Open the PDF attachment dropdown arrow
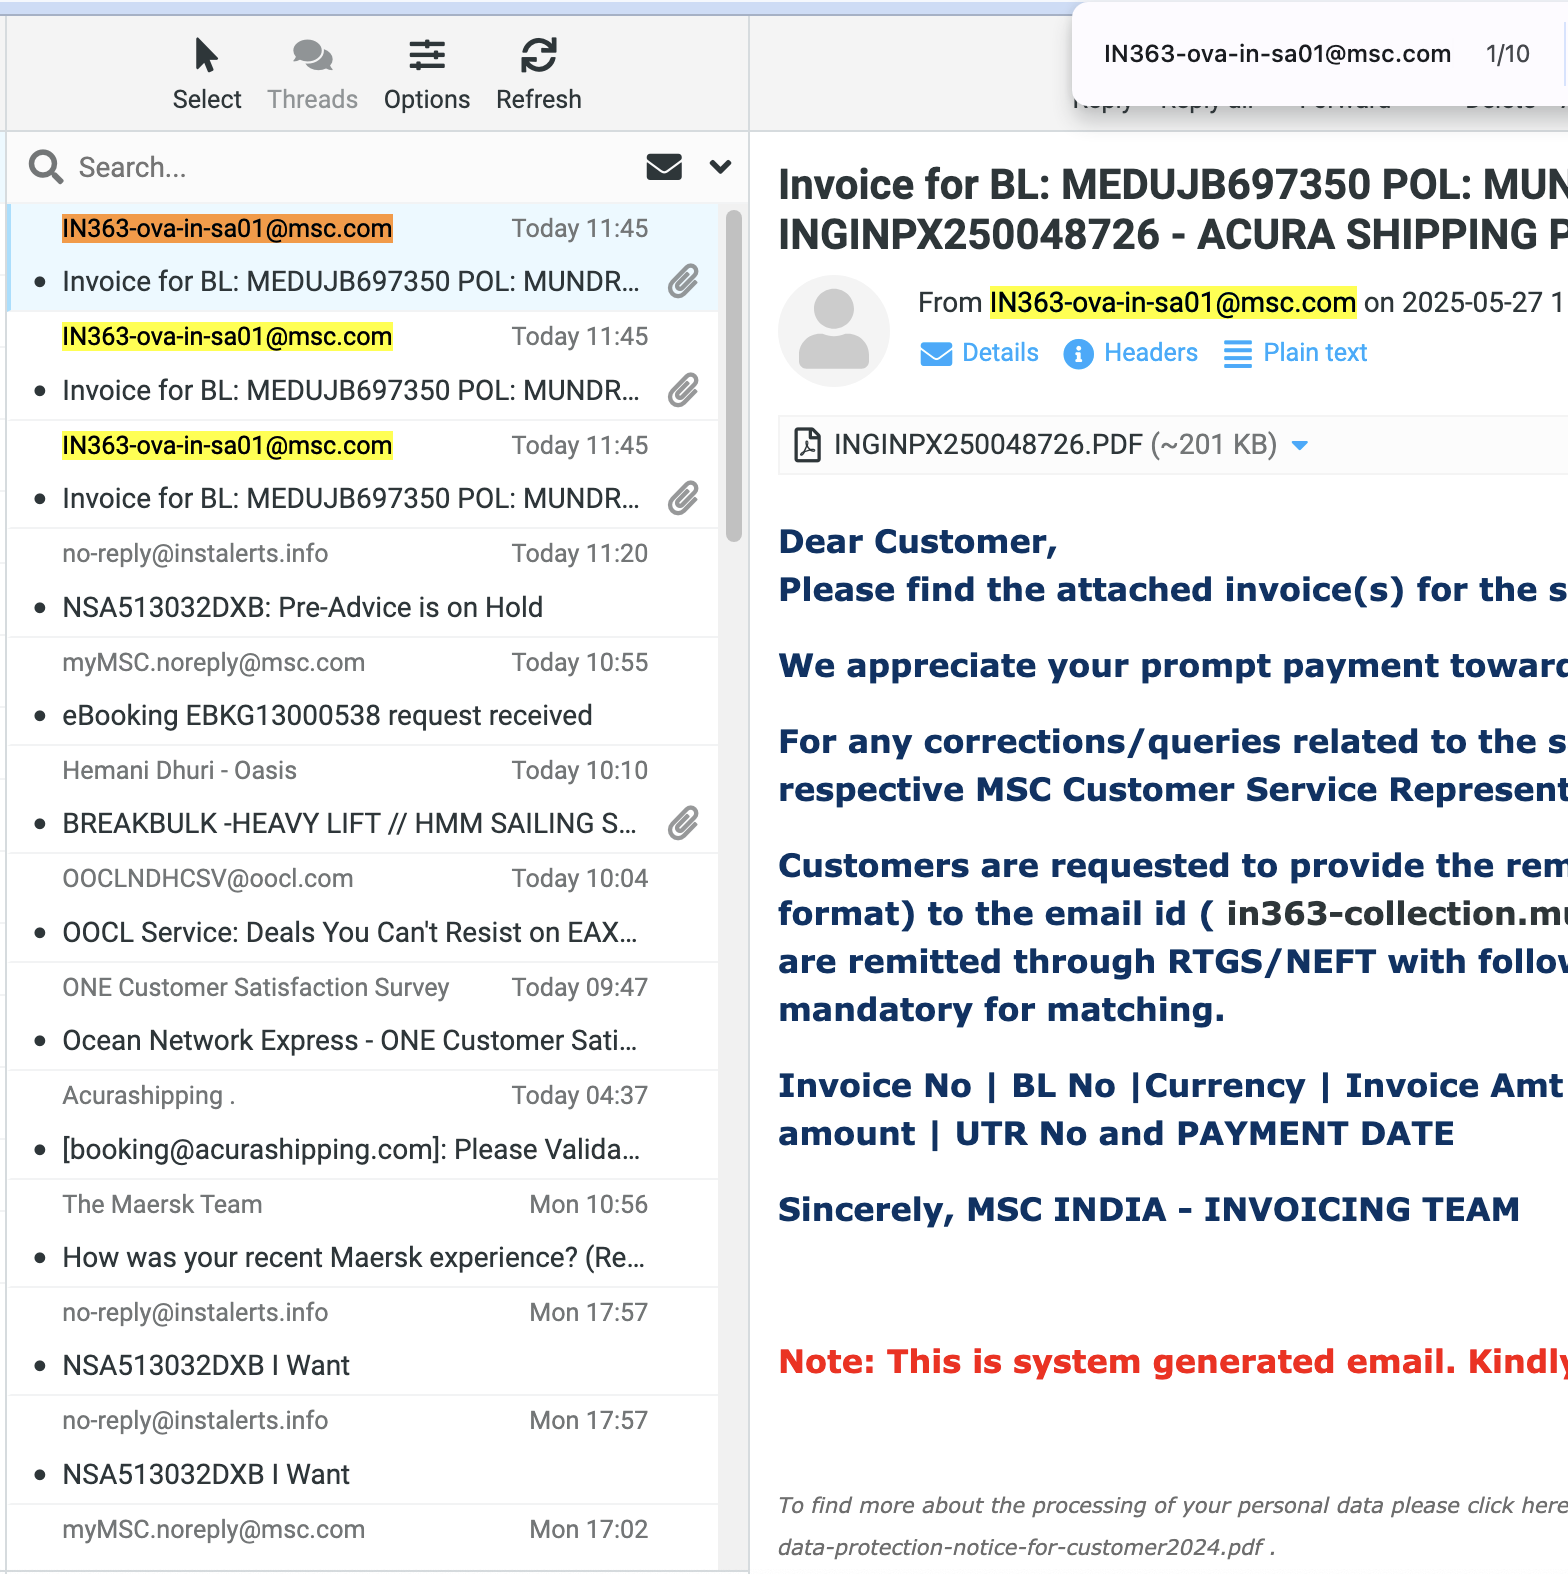This screenshot has width=1568, height=1574. (x=1300, y=446)
